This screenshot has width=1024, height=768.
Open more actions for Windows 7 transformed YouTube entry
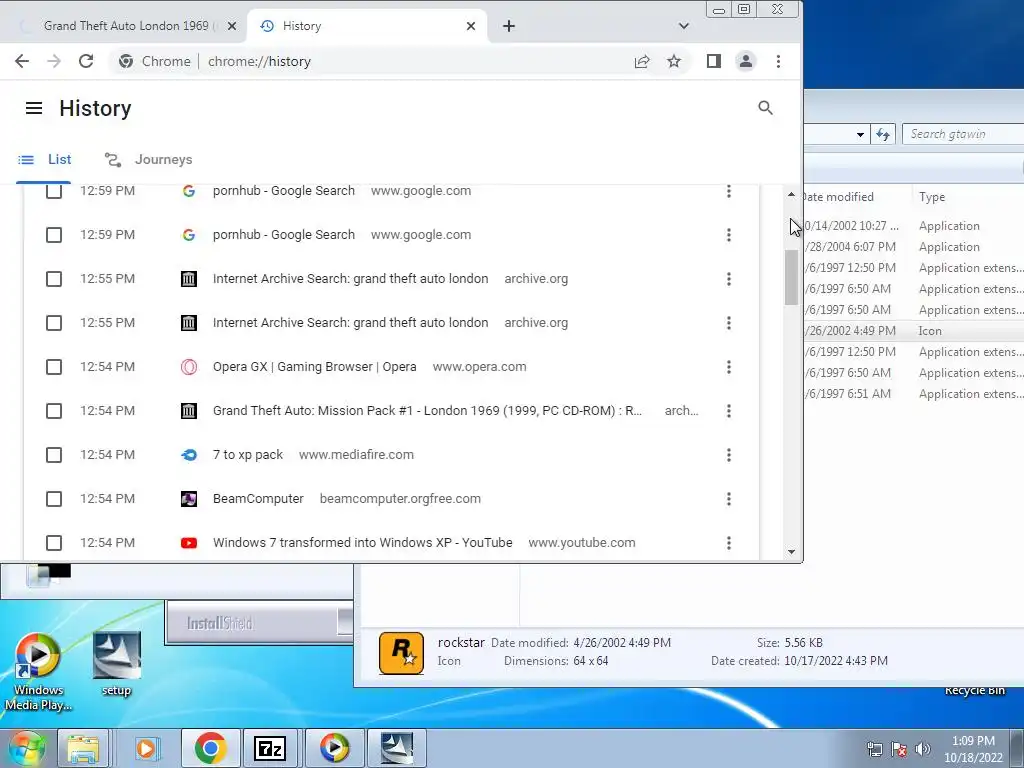[729, 543]
